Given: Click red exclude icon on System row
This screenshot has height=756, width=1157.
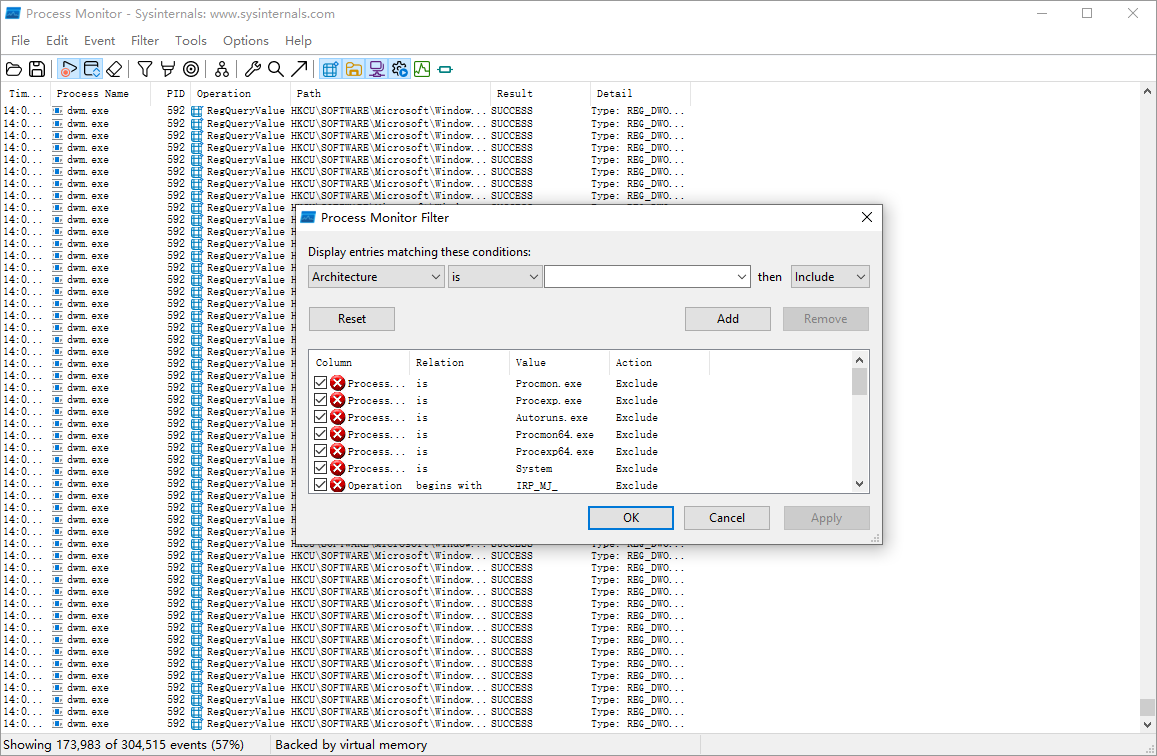Looking at the screenshot, I should click(x=337, y=468).
